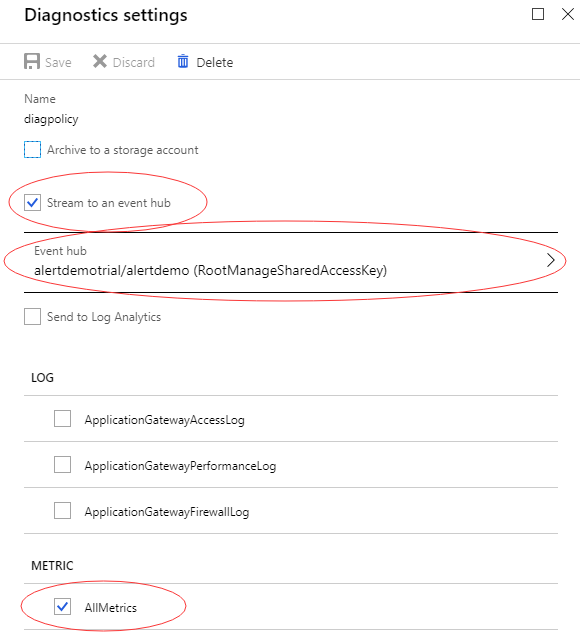Uncheck Stream to an event hub
580x633 pixels.
click(32, 203)
